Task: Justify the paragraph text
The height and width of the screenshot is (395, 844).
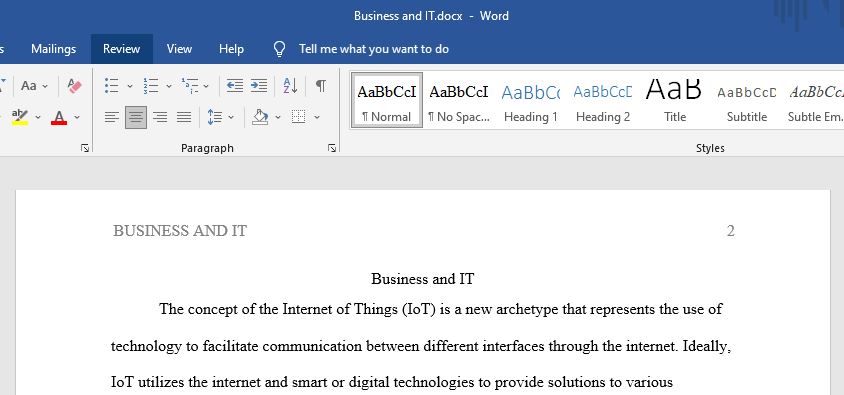Action: point(184,117)
